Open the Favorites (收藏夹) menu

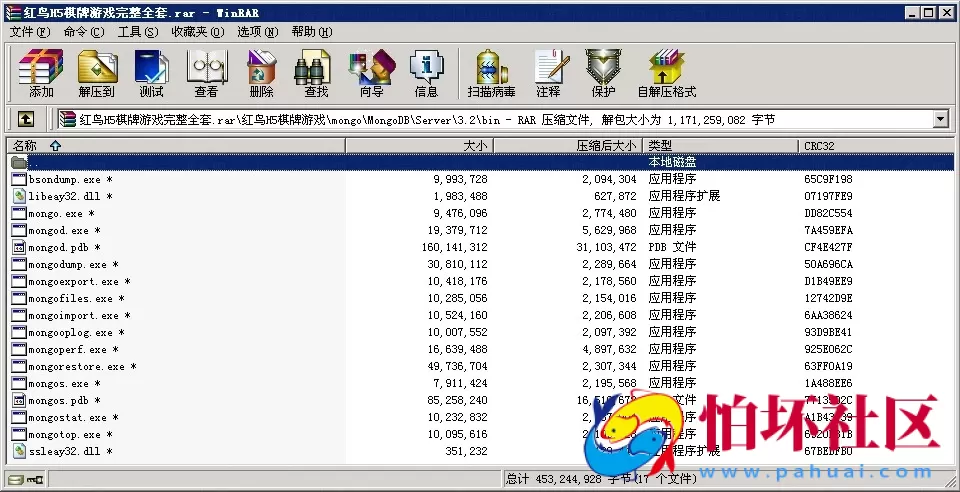198,32
